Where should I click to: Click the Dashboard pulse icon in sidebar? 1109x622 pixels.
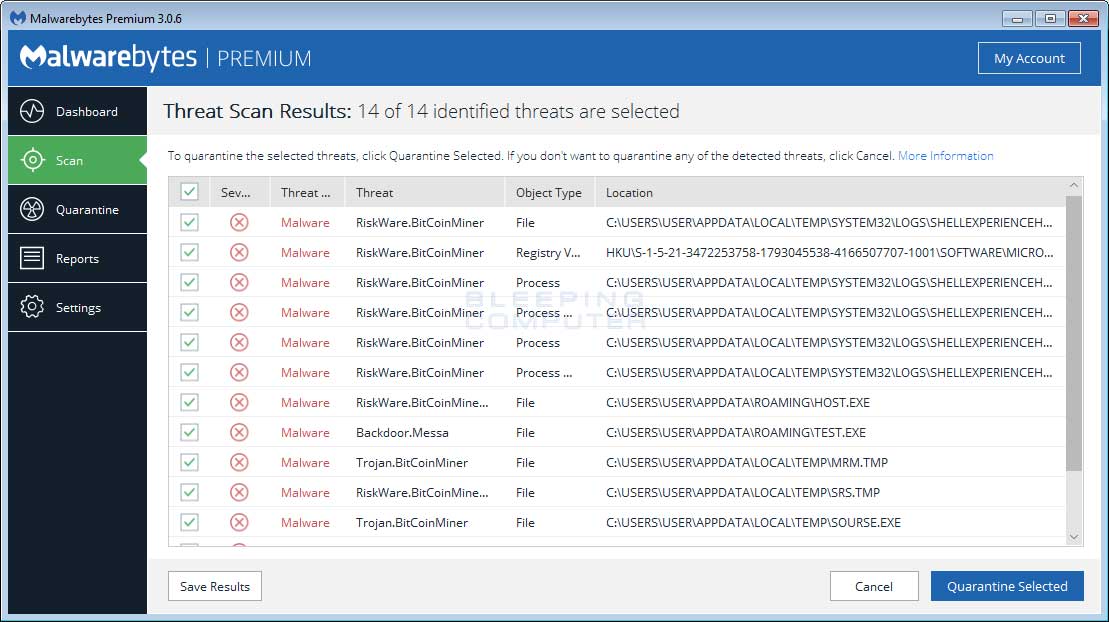(32, 111)
